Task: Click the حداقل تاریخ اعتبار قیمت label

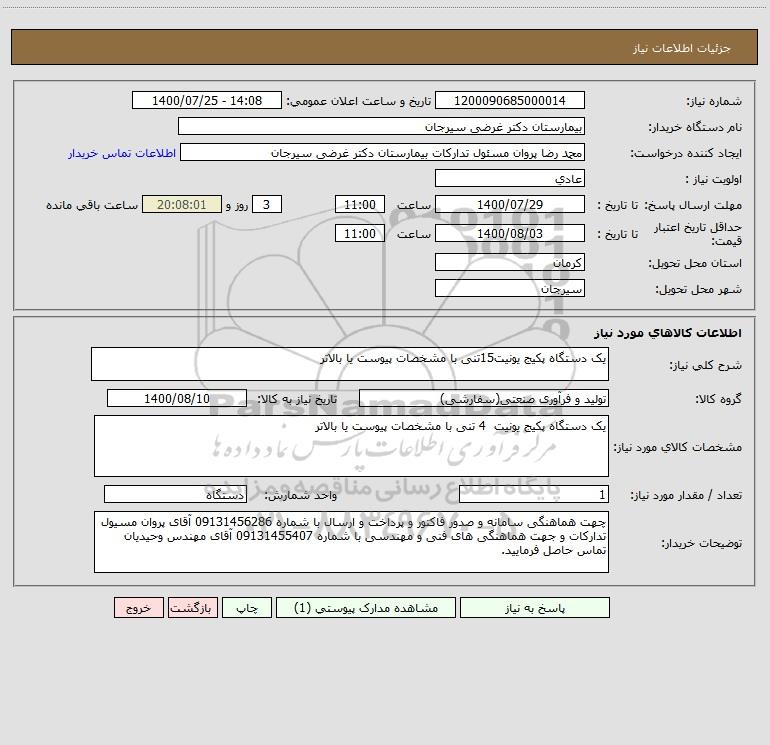Action: [x=698, y=234]
